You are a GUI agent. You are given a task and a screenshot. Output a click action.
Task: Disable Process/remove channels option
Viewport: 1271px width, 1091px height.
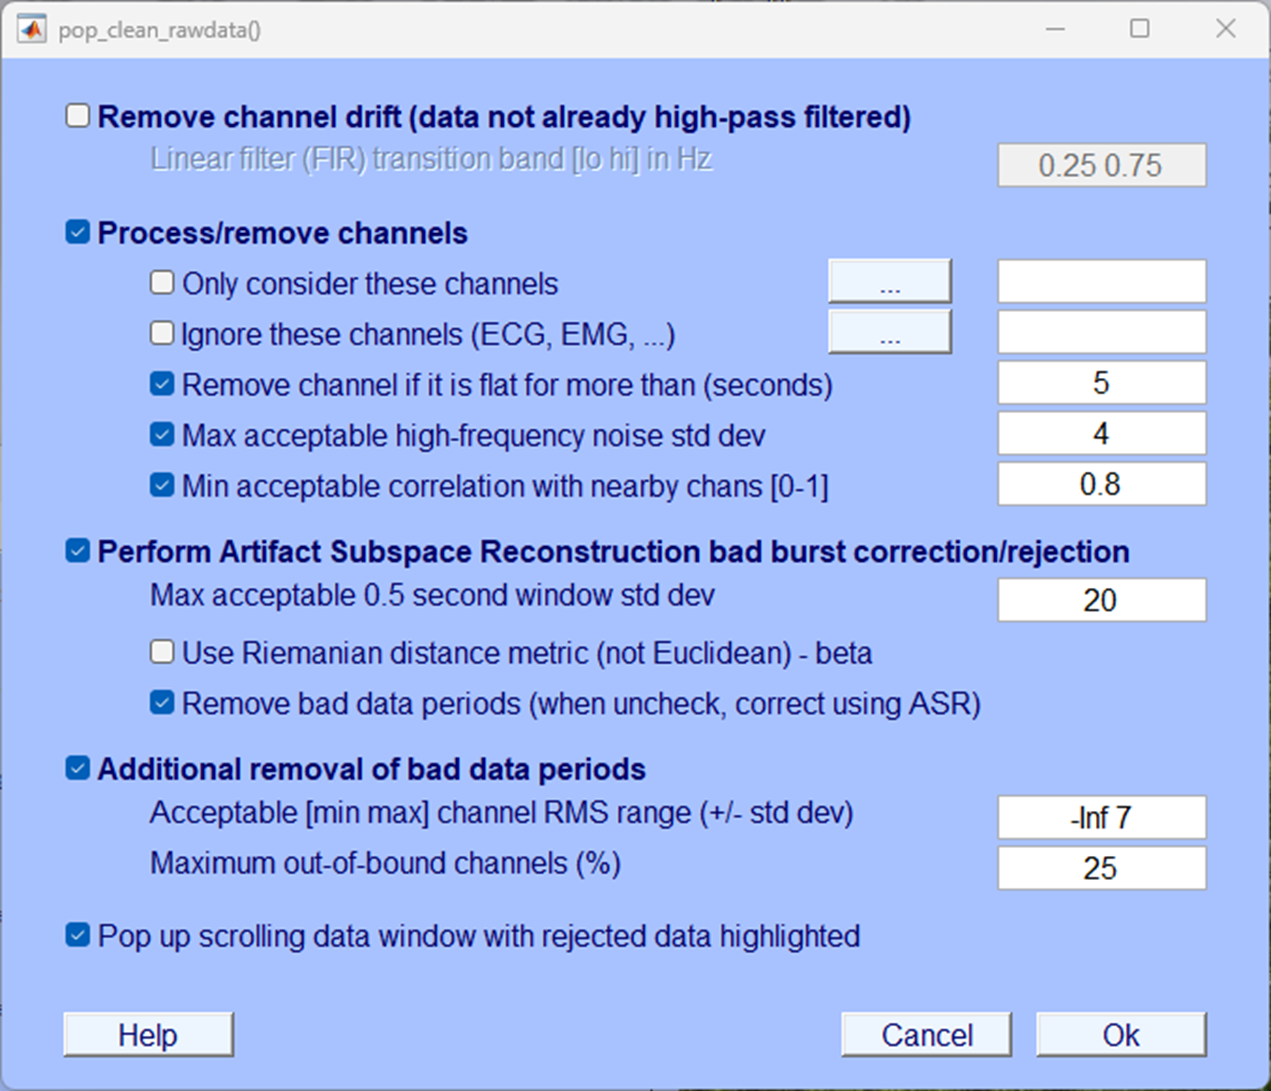(77, 231)
